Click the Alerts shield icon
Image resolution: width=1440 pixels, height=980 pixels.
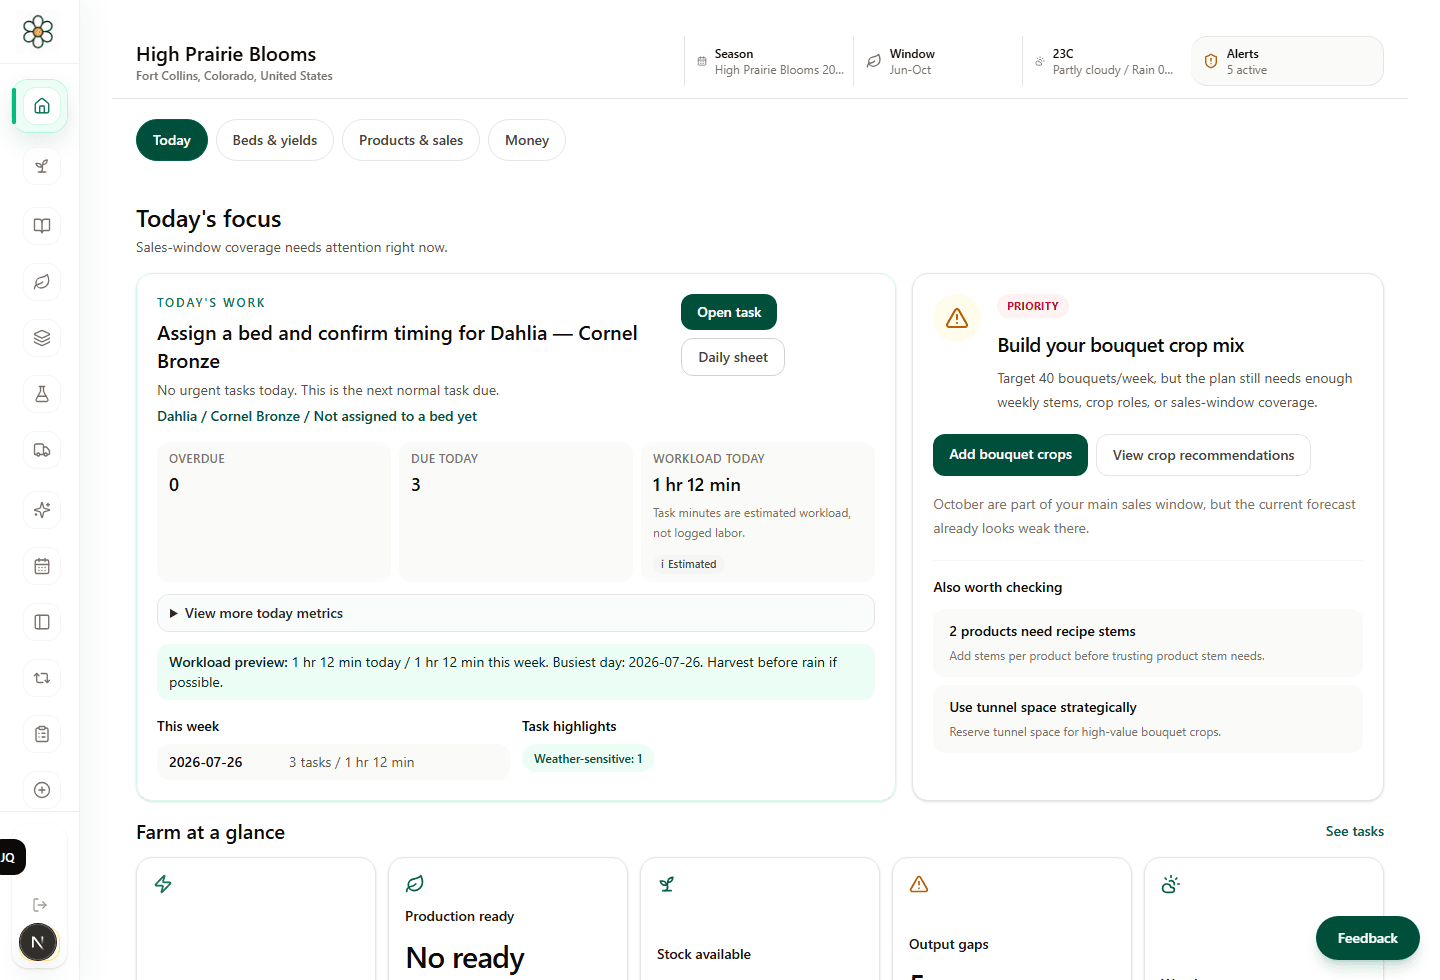1211,62
